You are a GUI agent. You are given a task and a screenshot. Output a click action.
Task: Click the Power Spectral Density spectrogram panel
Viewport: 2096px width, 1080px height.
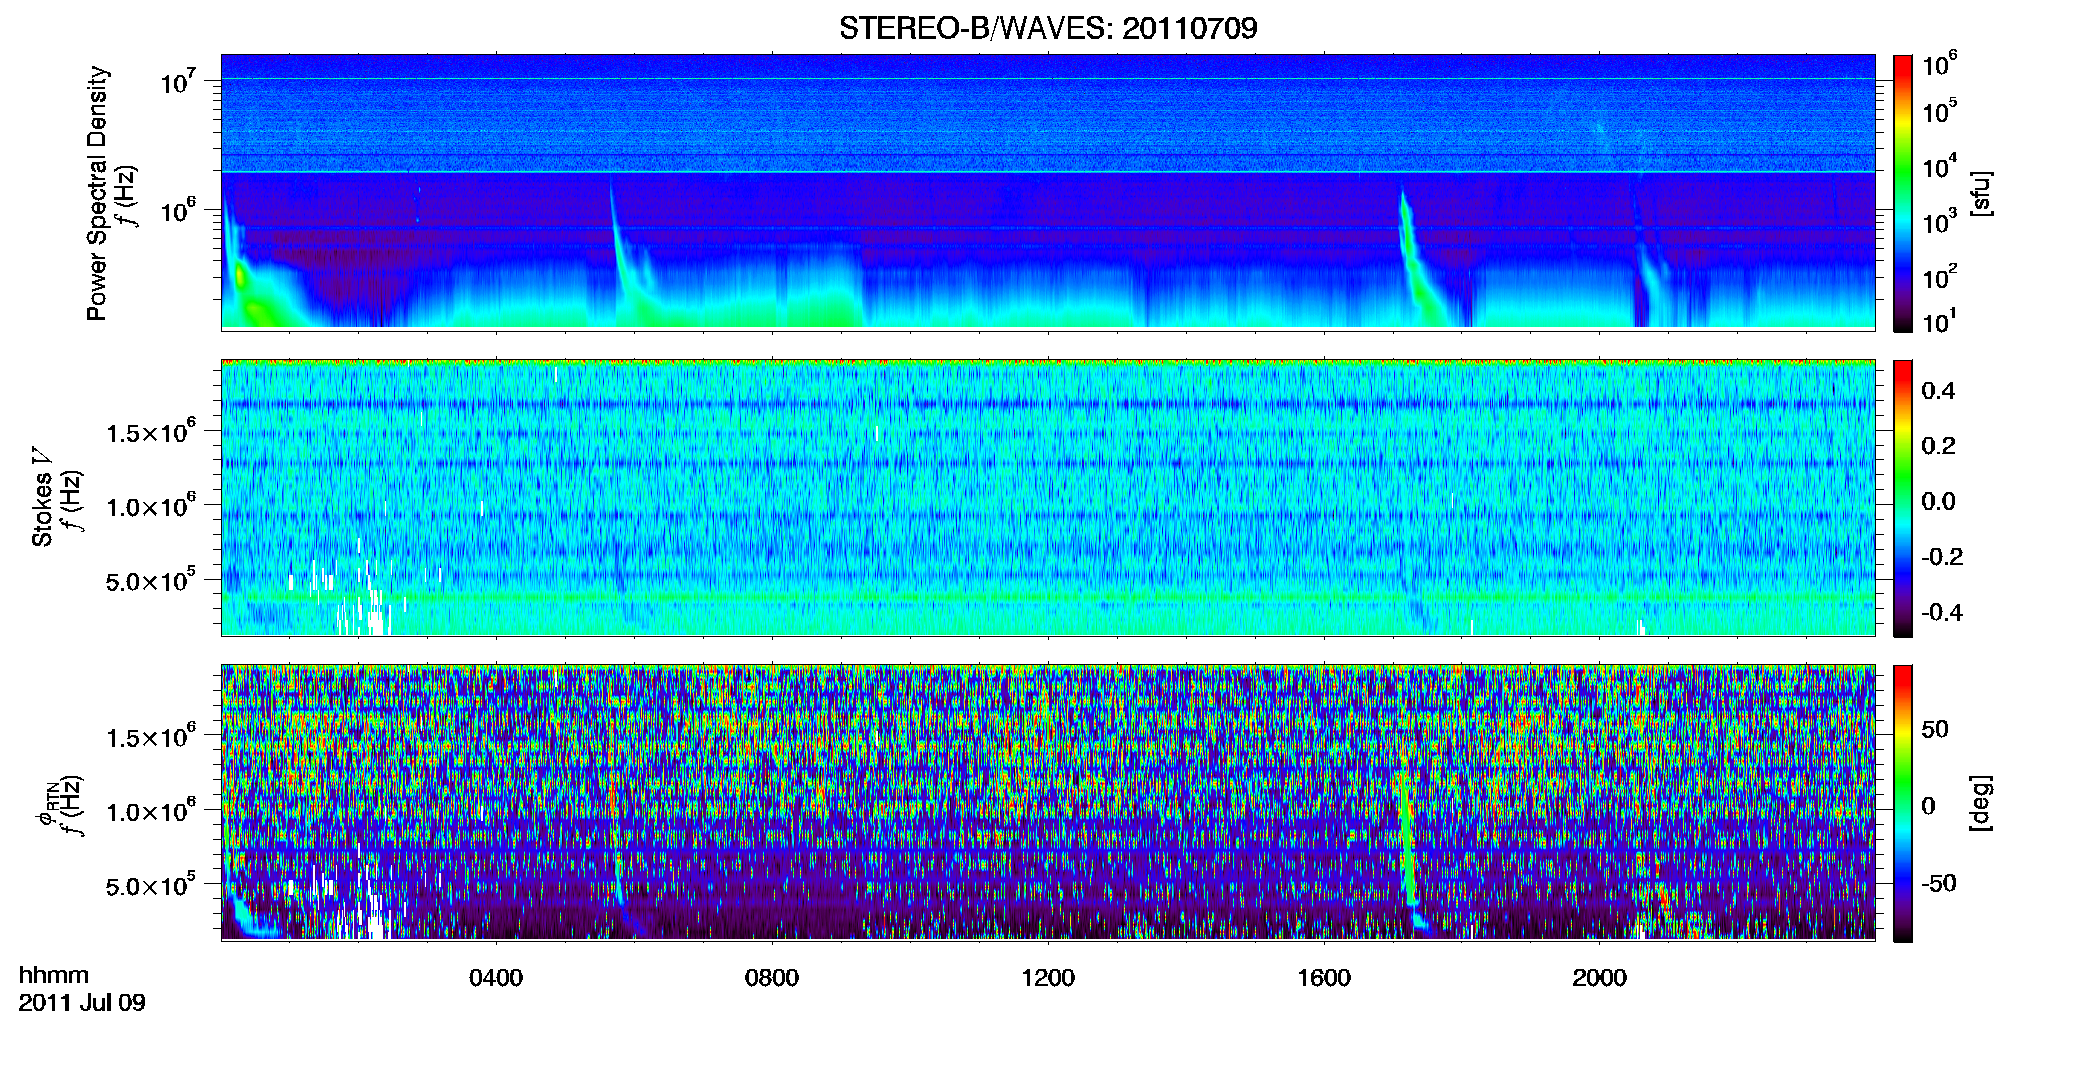click(x=1048, y=191)
